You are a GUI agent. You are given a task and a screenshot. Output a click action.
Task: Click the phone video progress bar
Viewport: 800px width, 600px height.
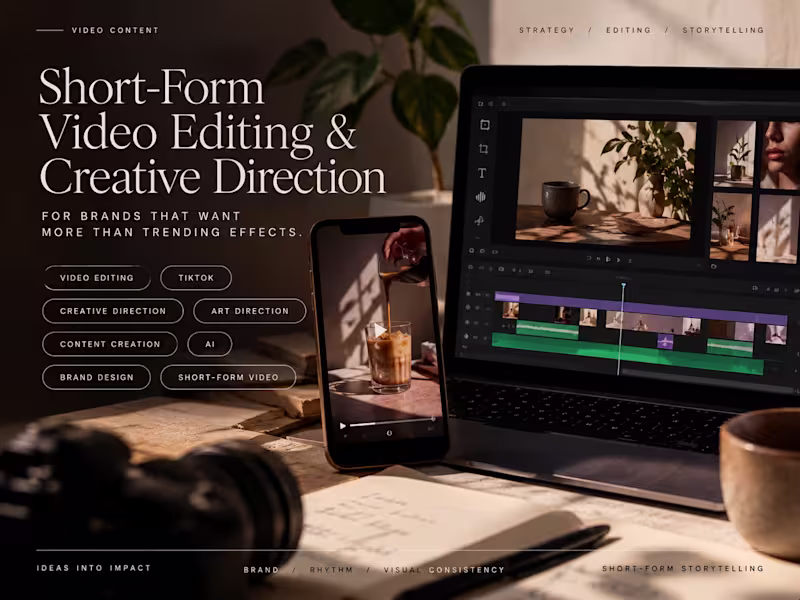pyautogui.click(x=392, y=422)
